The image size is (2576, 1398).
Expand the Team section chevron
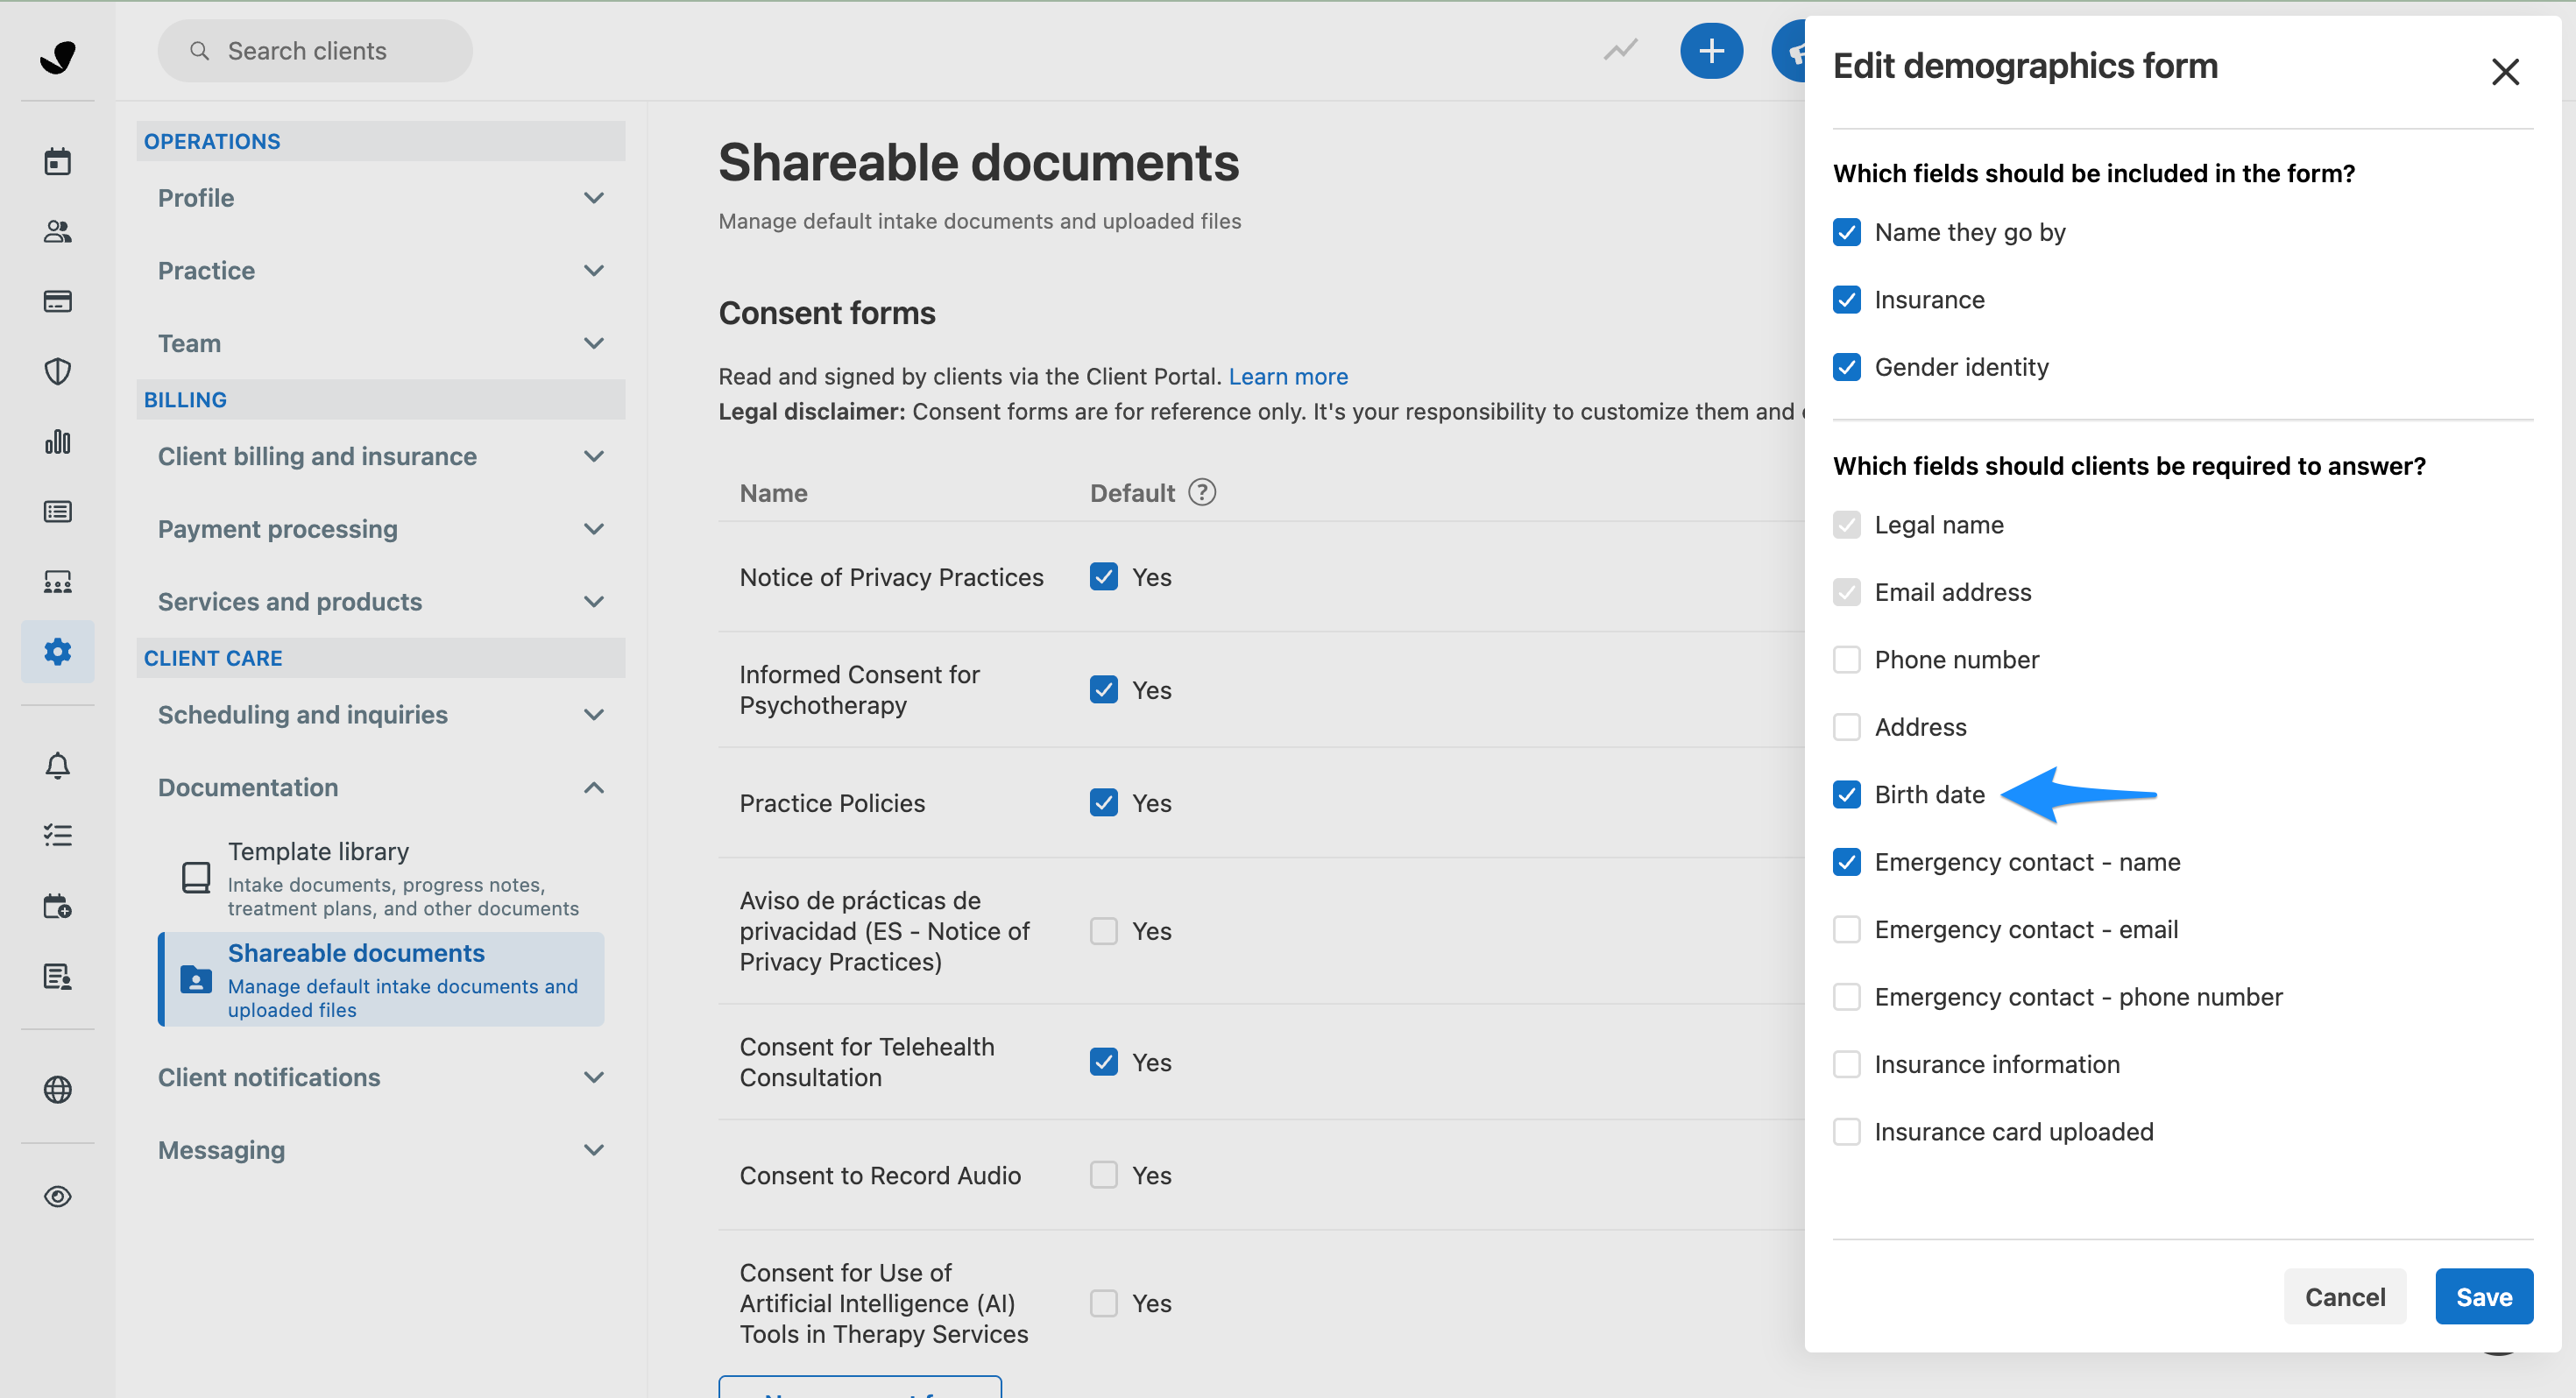pos(594,343)
